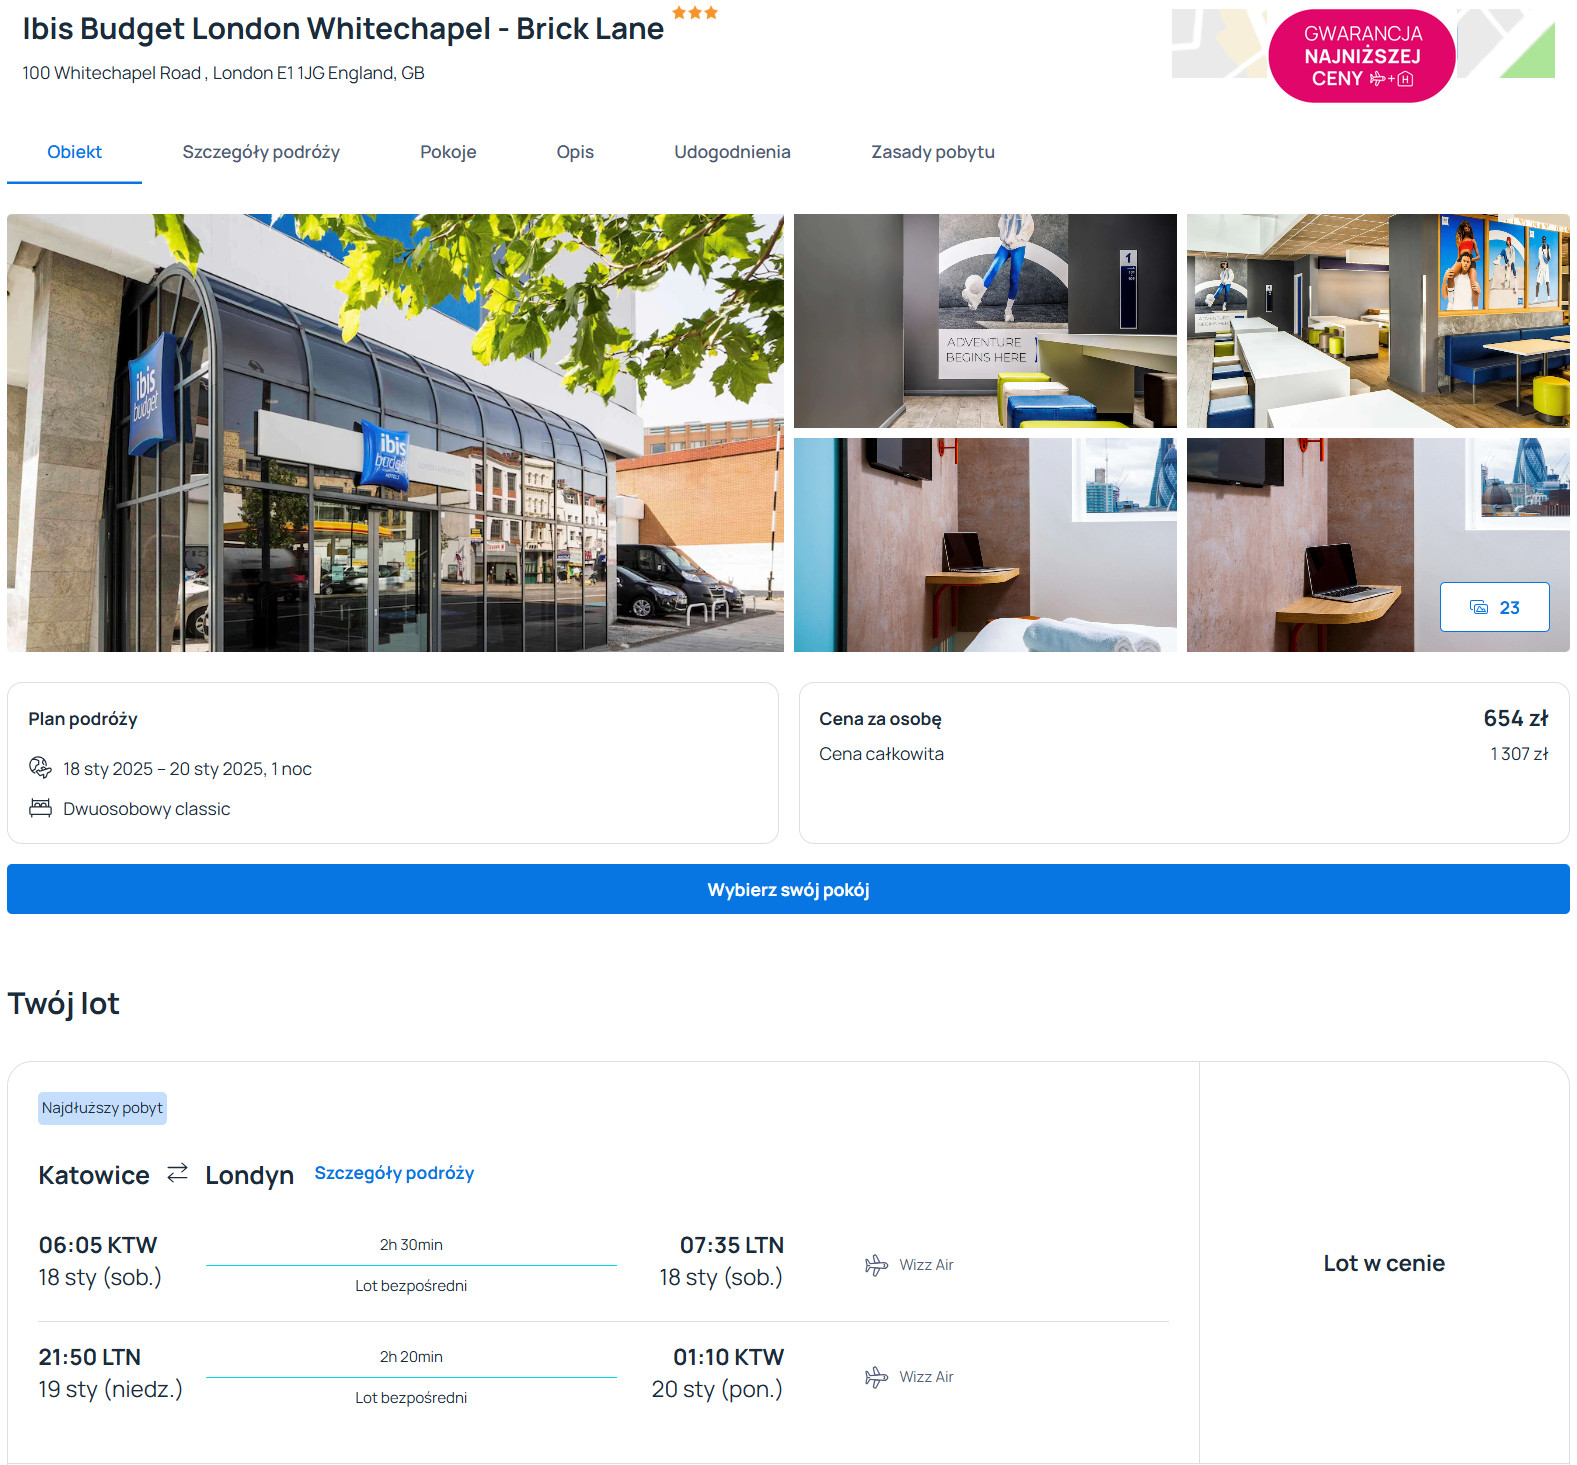Select the Obiekt tab

point(75,152)
